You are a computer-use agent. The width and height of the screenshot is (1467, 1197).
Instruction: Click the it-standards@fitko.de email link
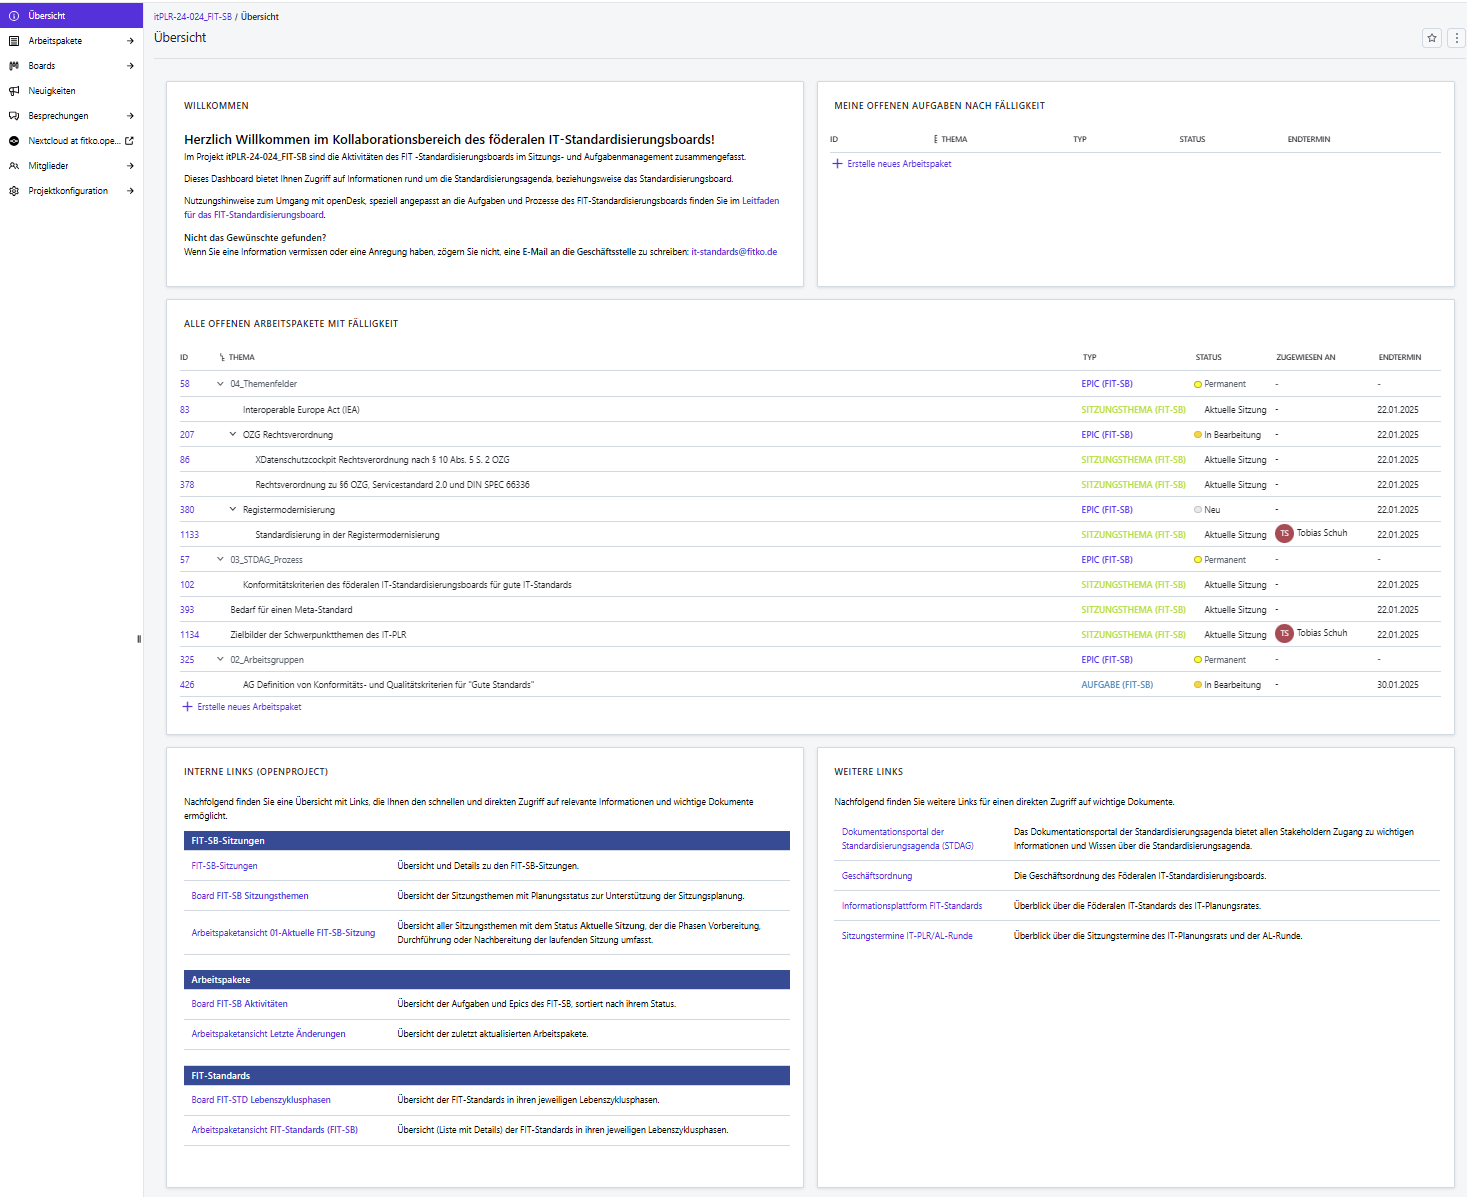coord(734,252)
